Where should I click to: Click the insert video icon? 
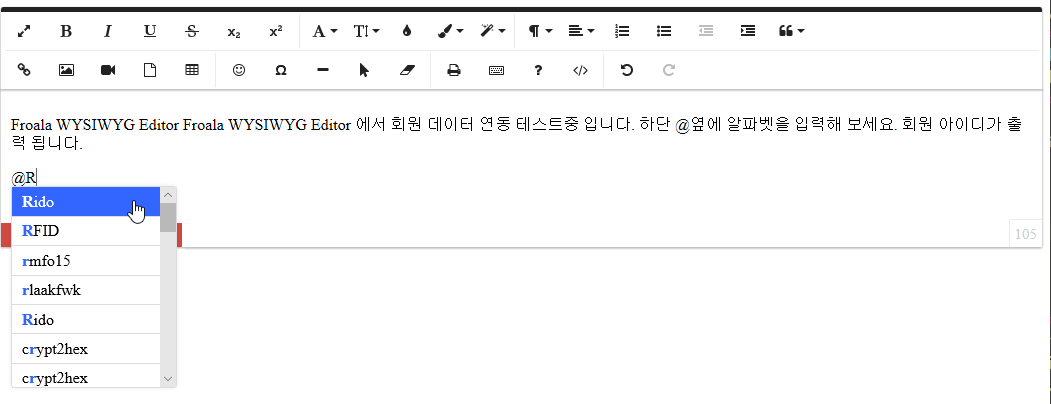108,70
